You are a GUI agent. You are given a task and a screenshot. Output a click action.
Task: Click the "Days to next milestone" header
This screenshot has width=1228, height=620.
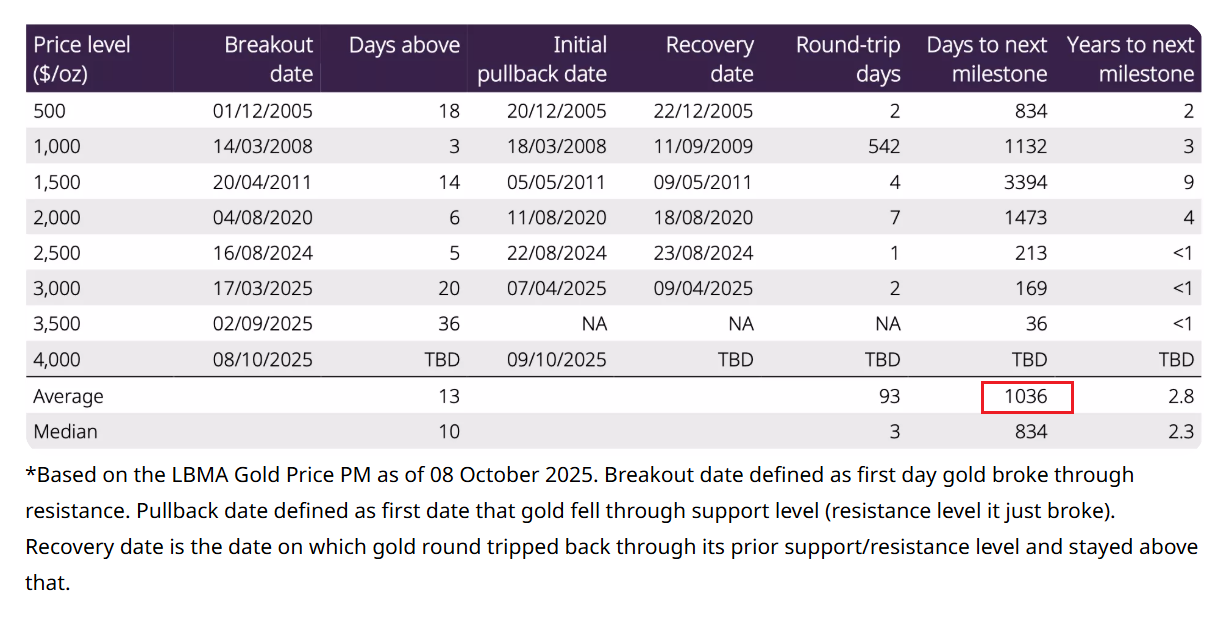pos(986,59)
